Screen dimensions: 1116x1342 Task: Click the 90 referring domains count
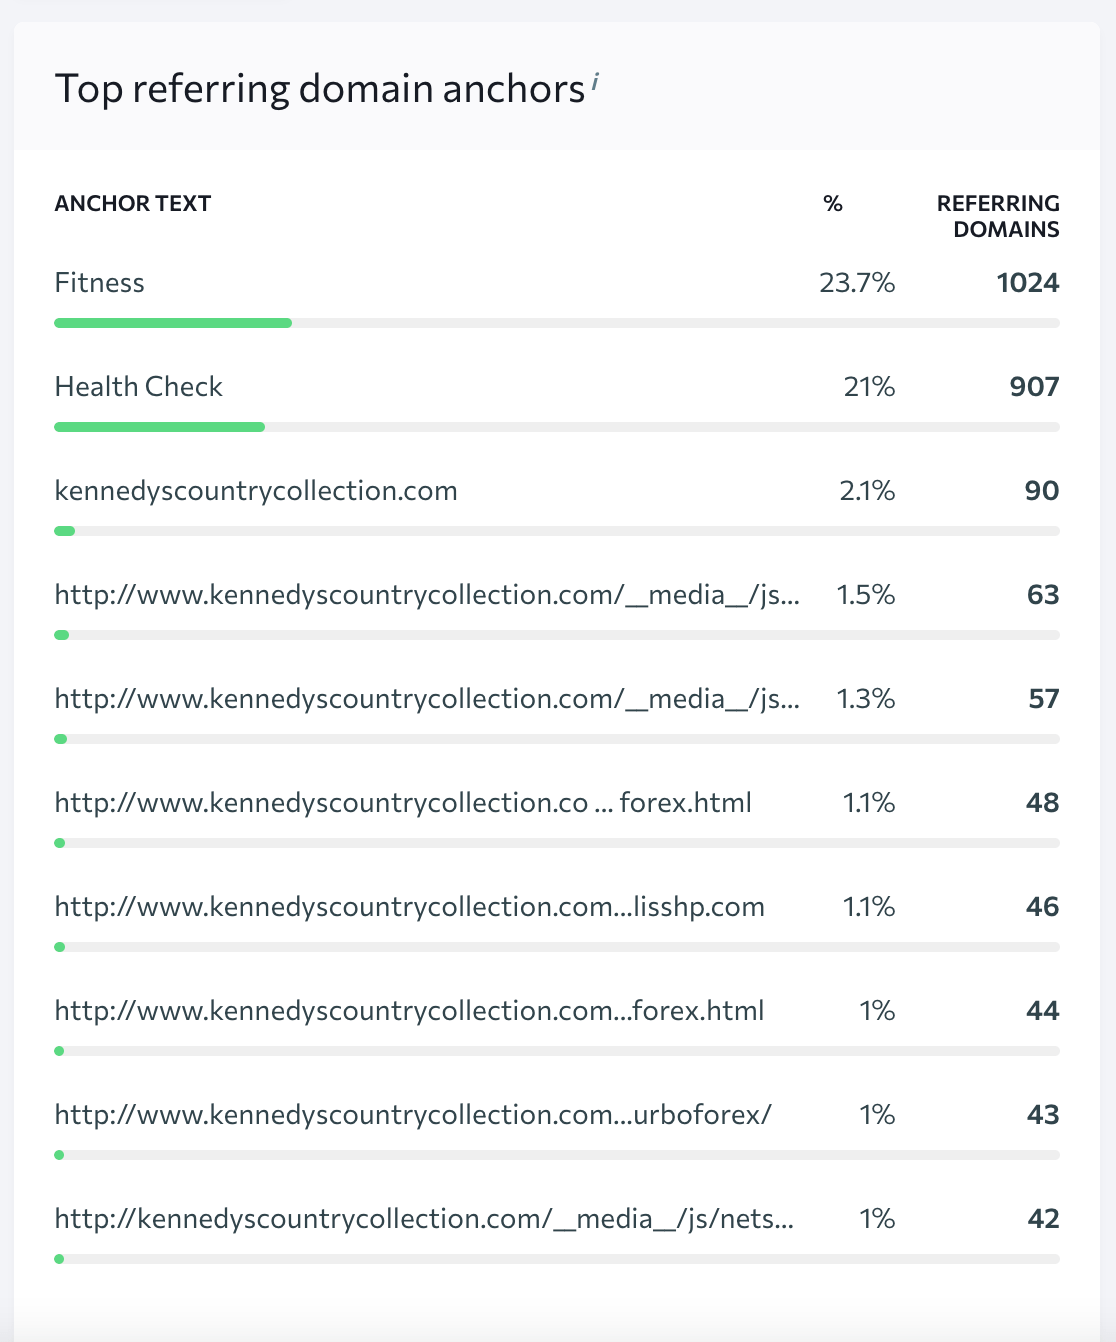1041,491
